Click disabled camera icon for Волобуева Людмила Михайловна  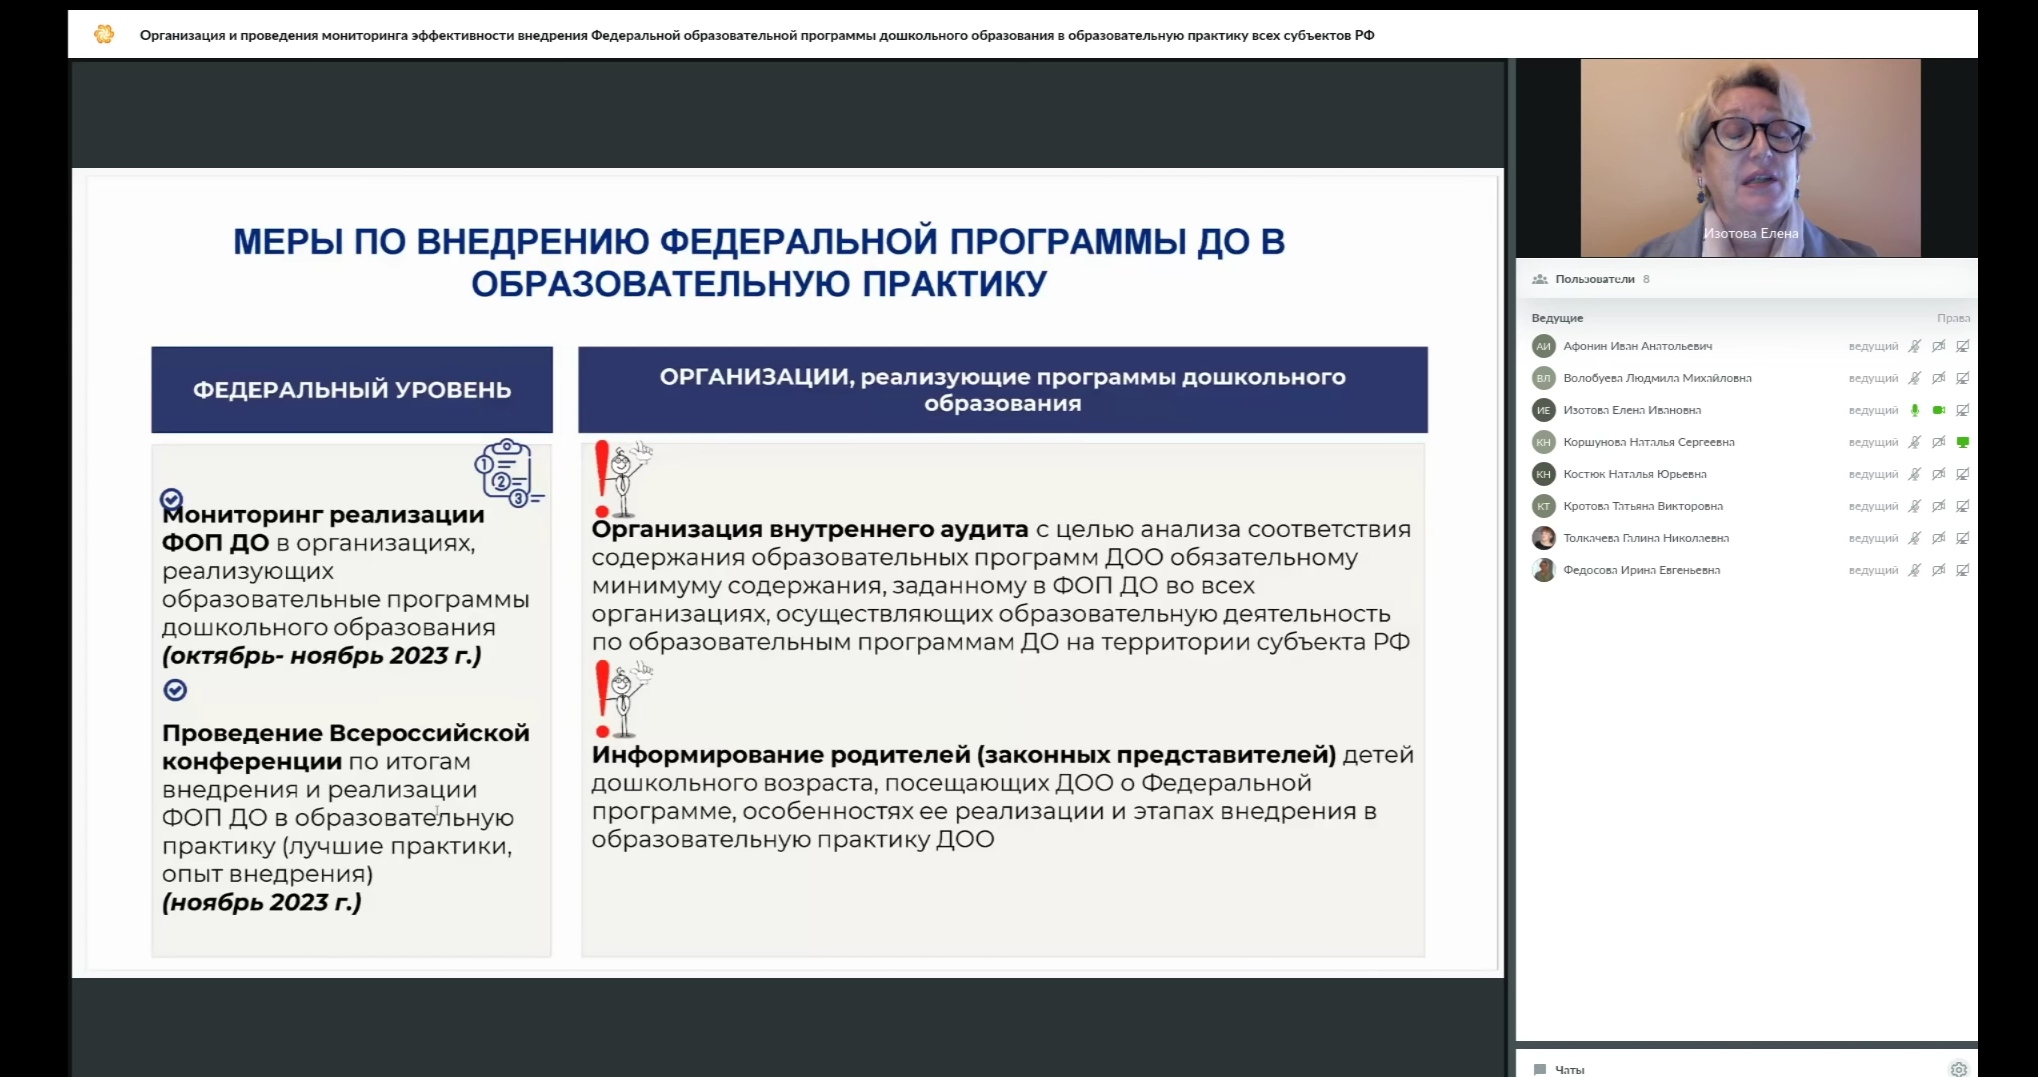[1938, 378]
